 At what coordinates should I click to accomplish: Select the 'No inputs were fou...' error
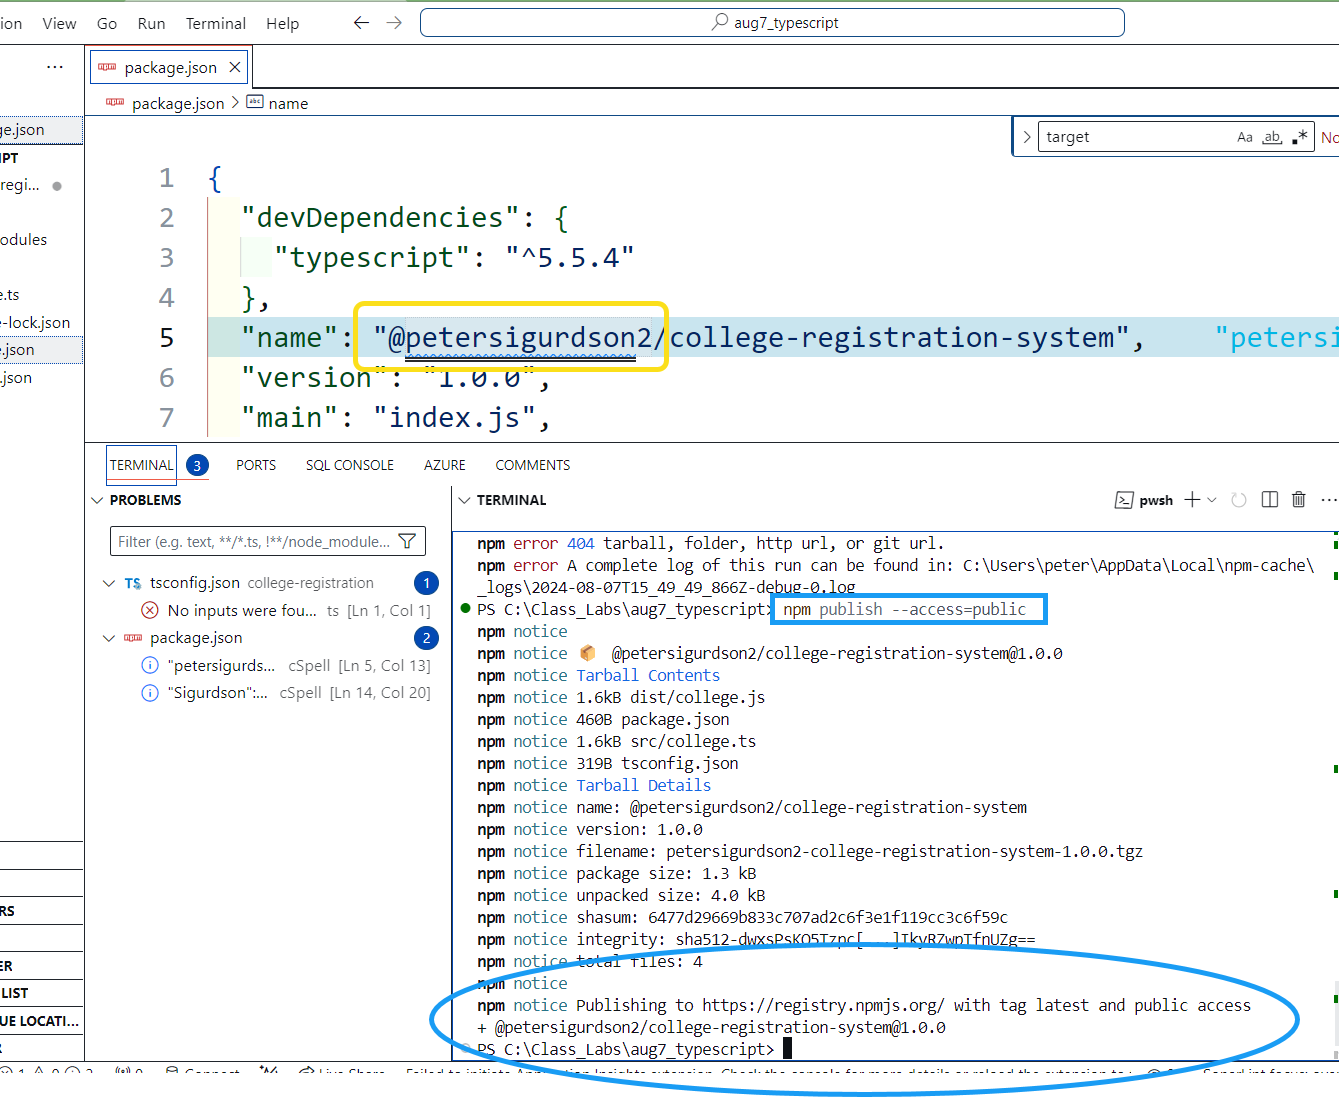coord(287,610)
